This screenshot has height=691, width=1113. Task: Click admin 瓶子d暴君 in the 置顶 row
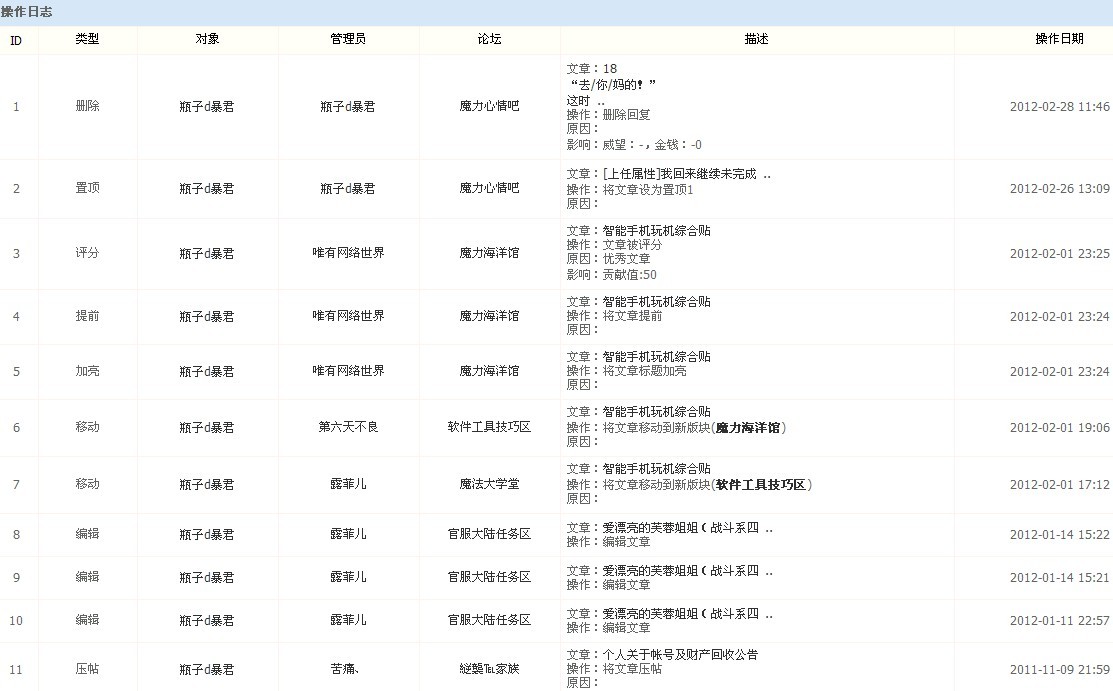[x=348, y=188]
